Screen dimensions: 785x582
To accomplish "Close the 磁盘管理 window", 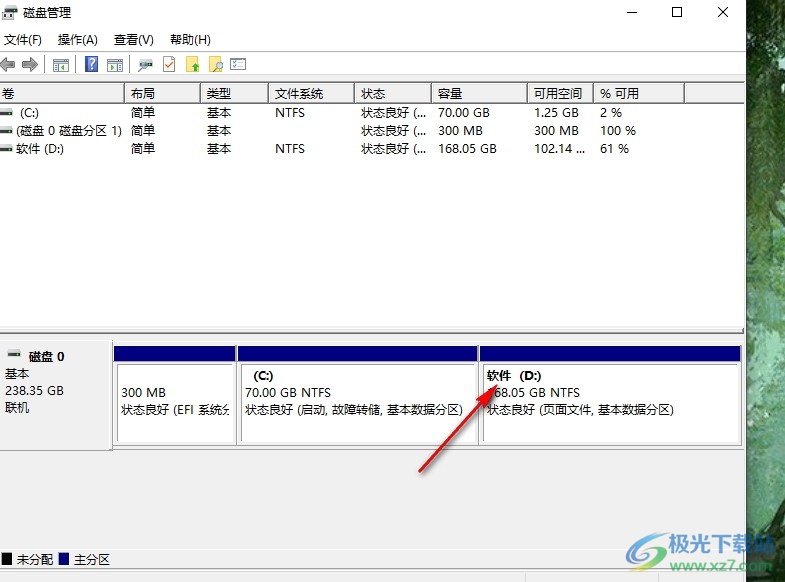I will (722, 12).
